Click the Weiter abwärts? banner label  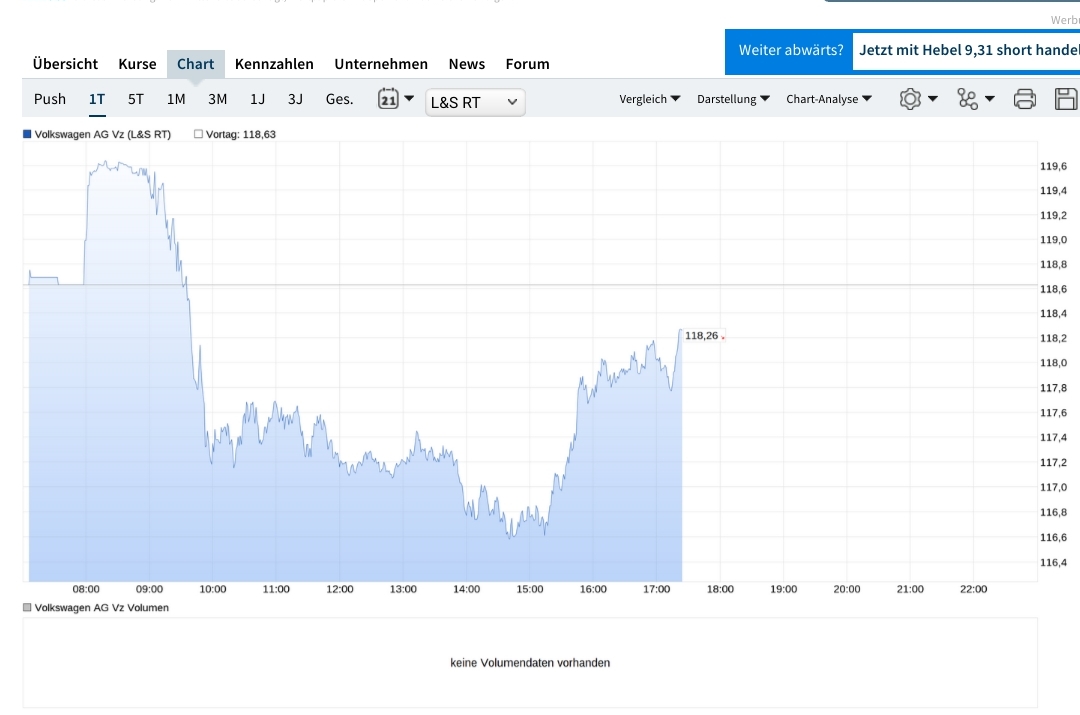(x=791, y=50)
